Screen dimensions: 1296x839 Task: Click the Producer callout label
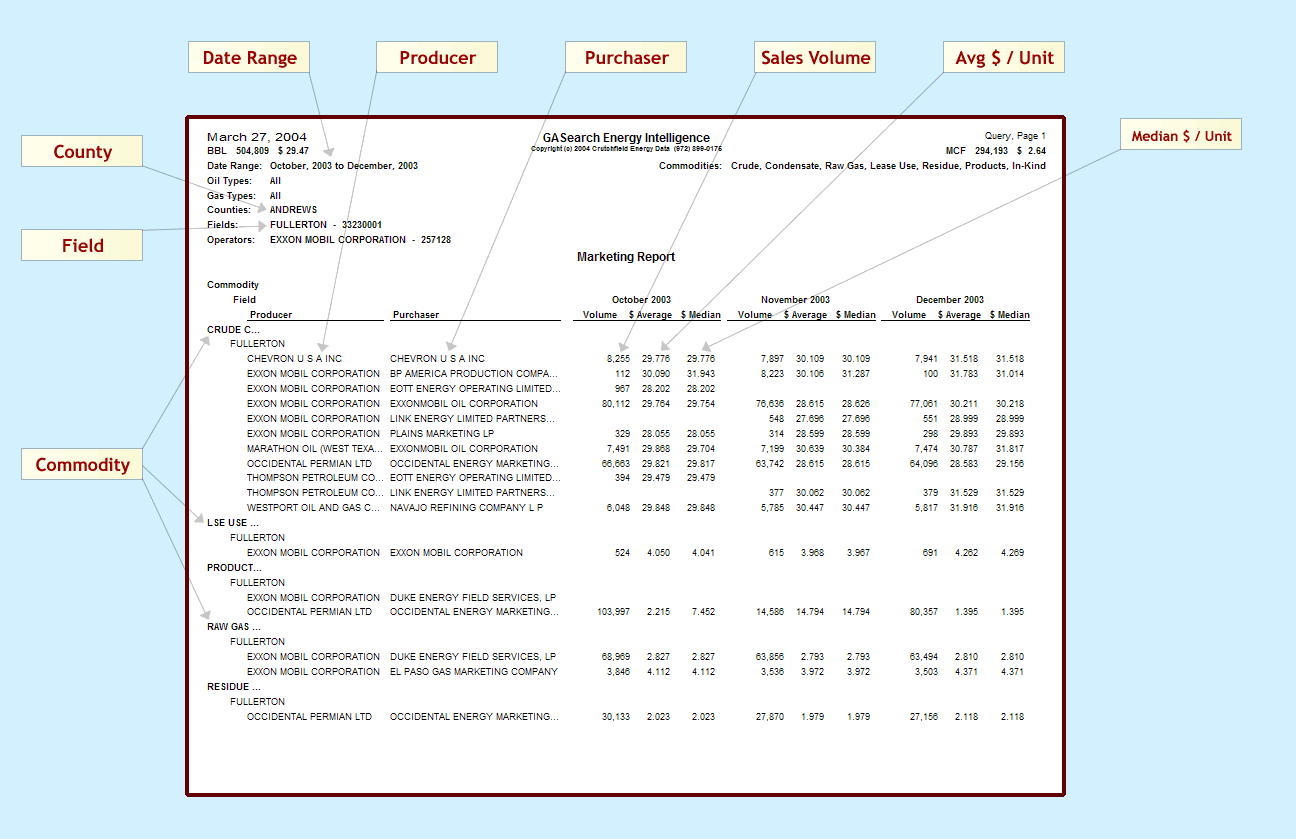(436, 57)
